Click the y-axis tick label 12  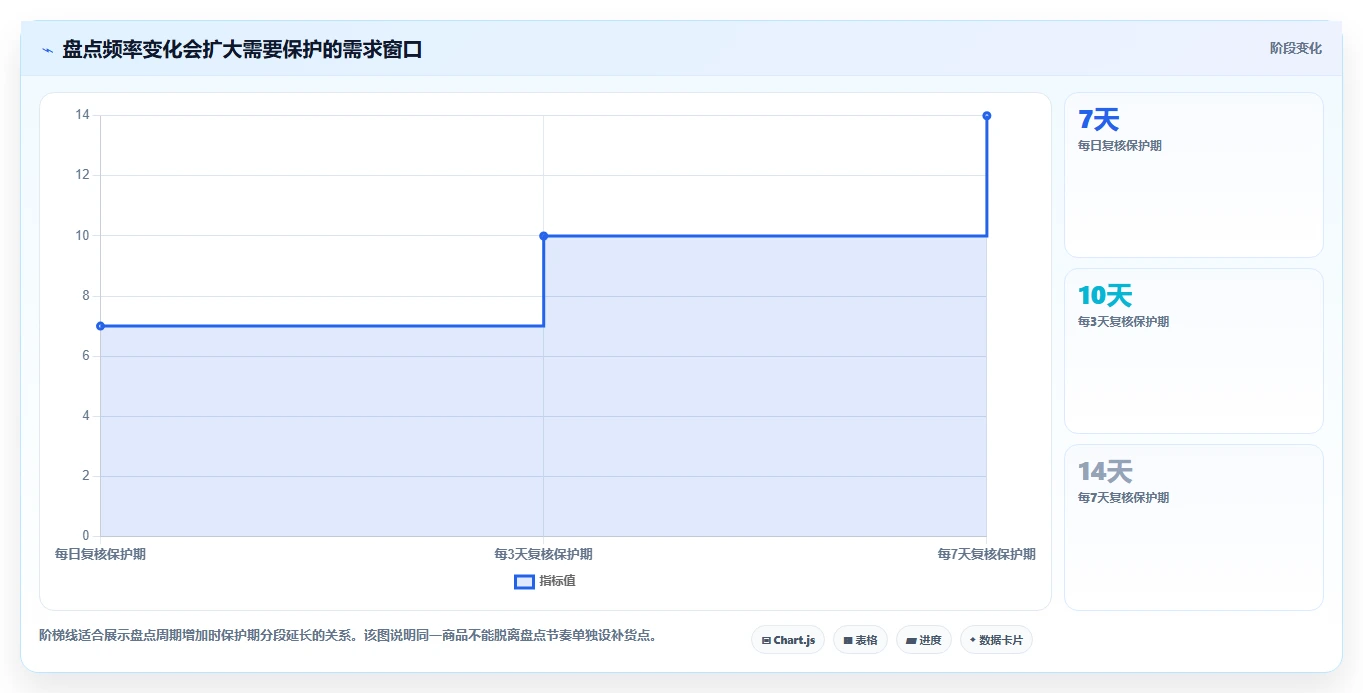pos(82,175)
